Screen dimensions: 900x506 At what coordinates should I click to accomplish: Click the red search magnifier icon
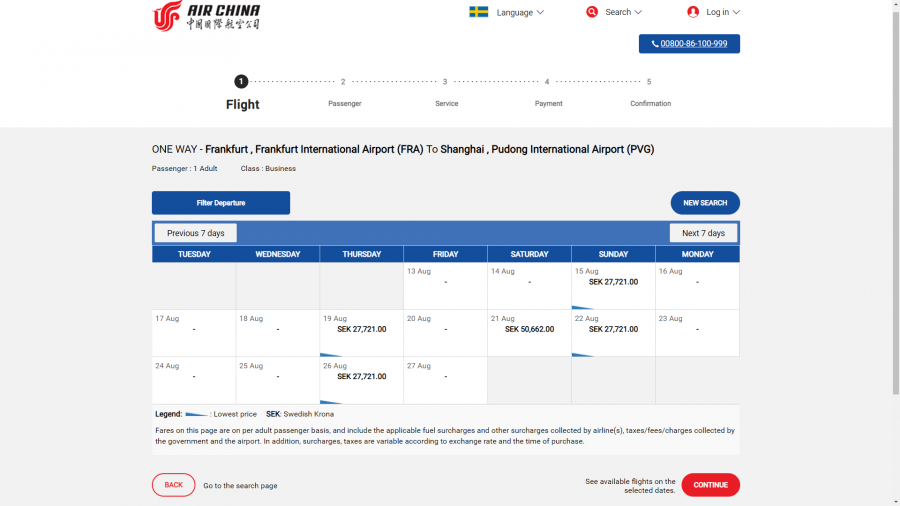pyautogui.click(x=592, y=12)
